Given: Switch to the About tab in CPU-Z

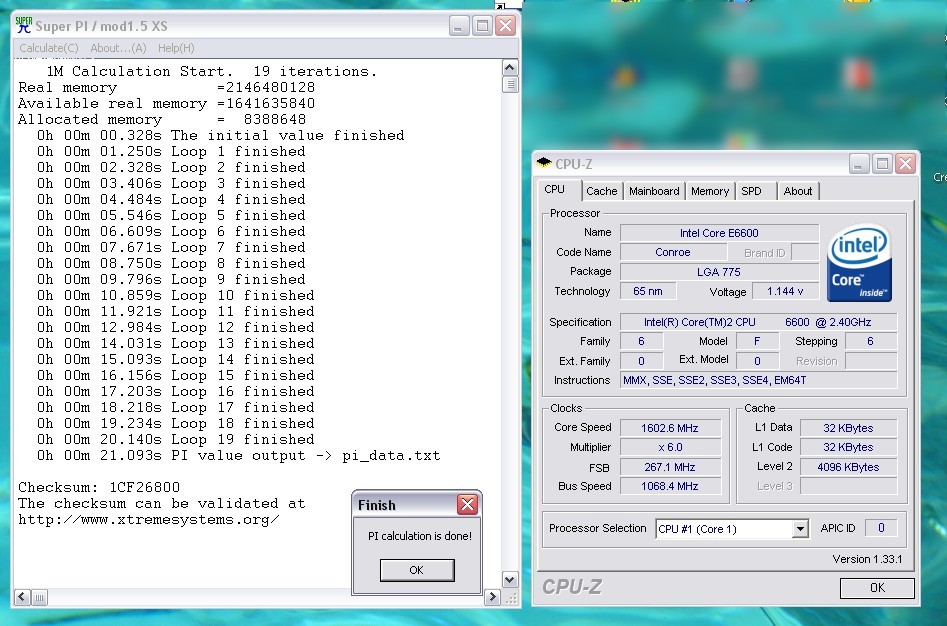Looking at the screenshot, I should point(797,191).
